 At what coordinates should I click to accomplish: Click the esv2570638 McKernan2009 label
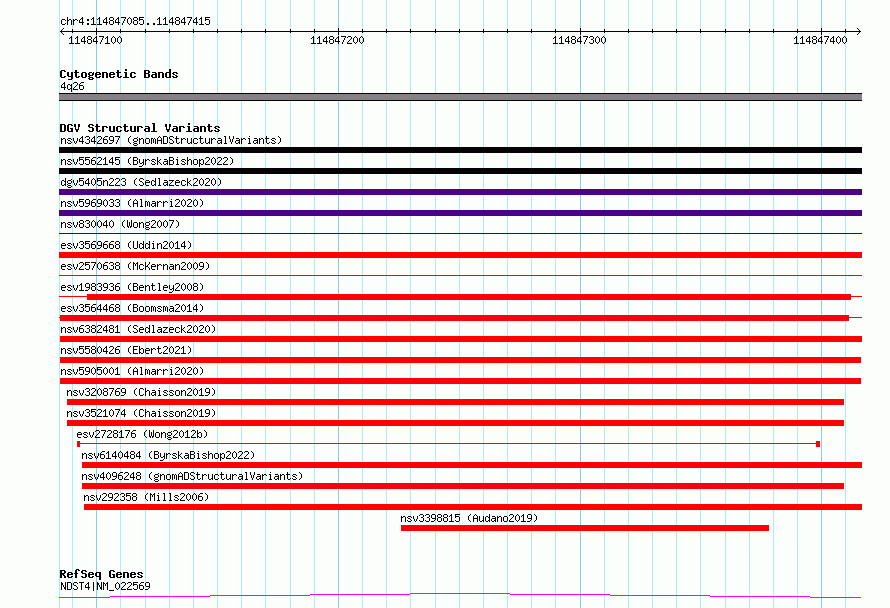pyautogui.click(x=135, y=266)
